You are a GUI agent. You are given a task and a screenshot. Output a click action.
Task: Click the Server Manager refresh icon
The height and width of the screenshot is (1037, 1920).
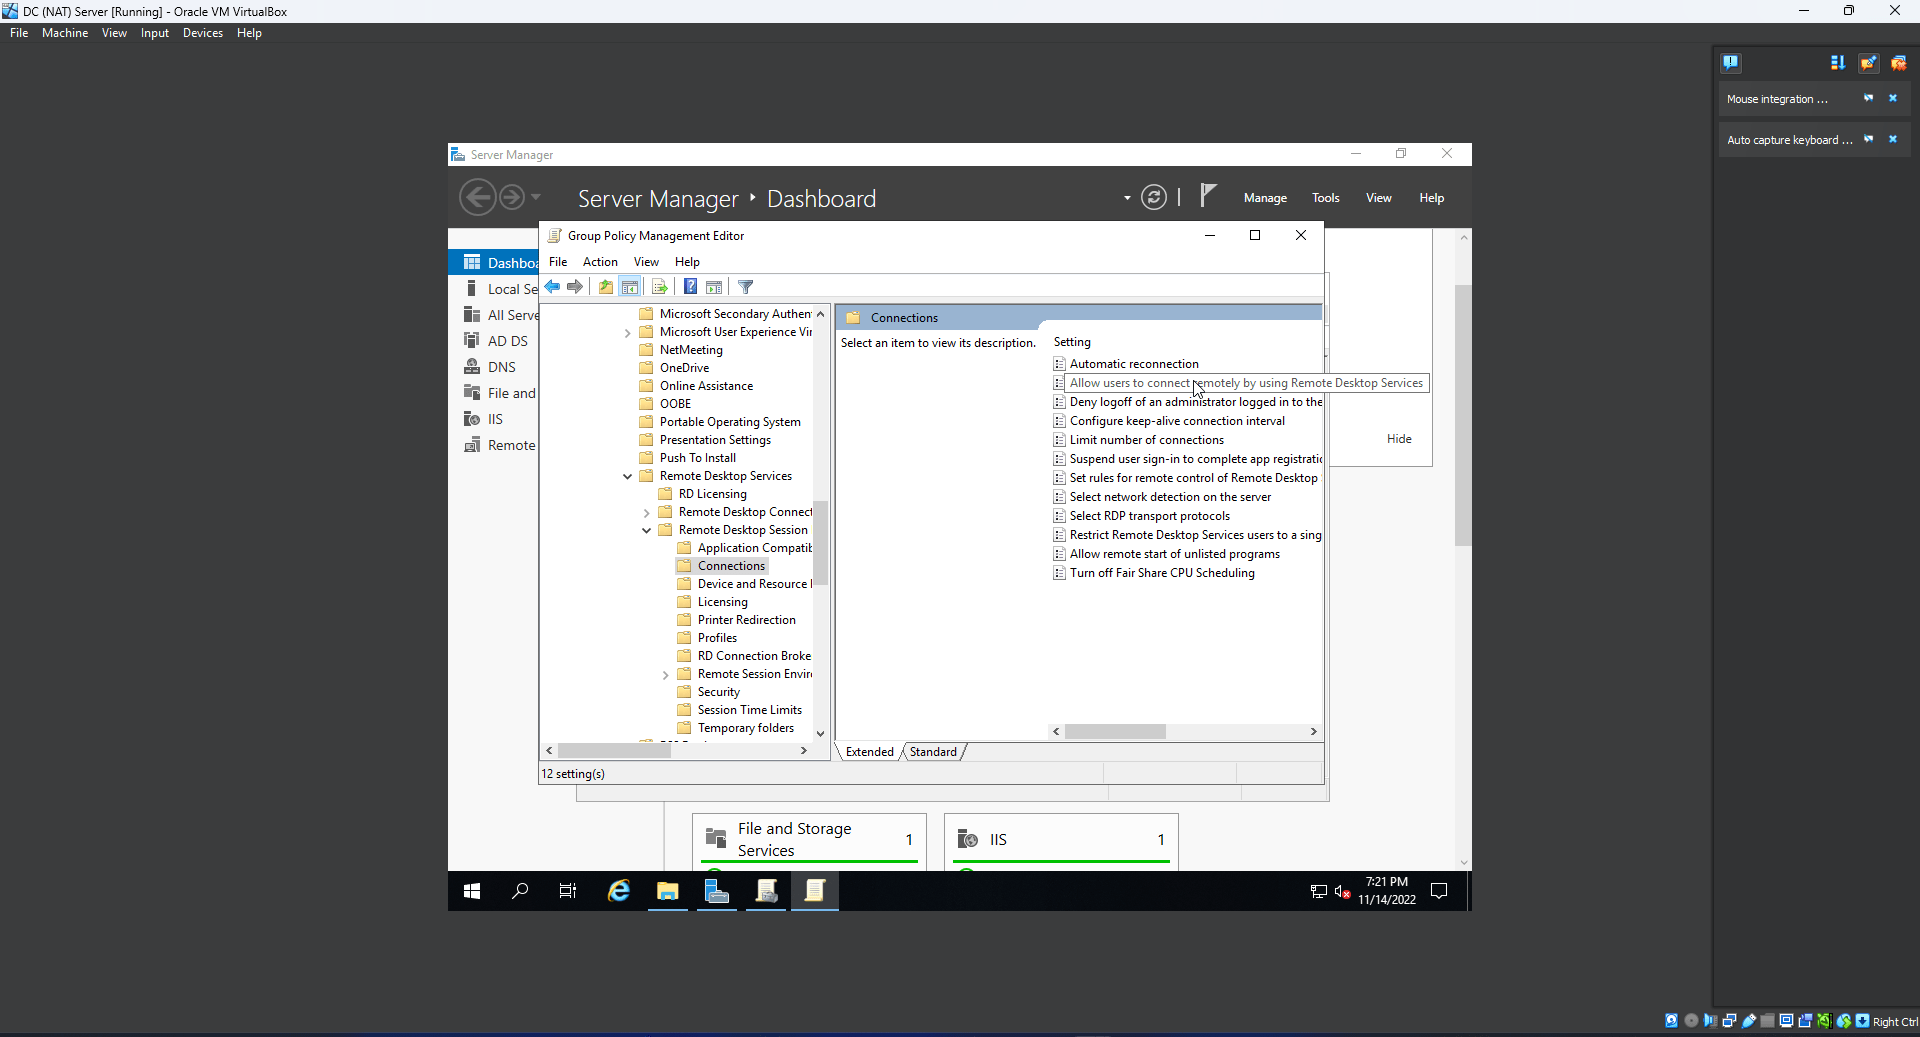[x=1154, y=198]
